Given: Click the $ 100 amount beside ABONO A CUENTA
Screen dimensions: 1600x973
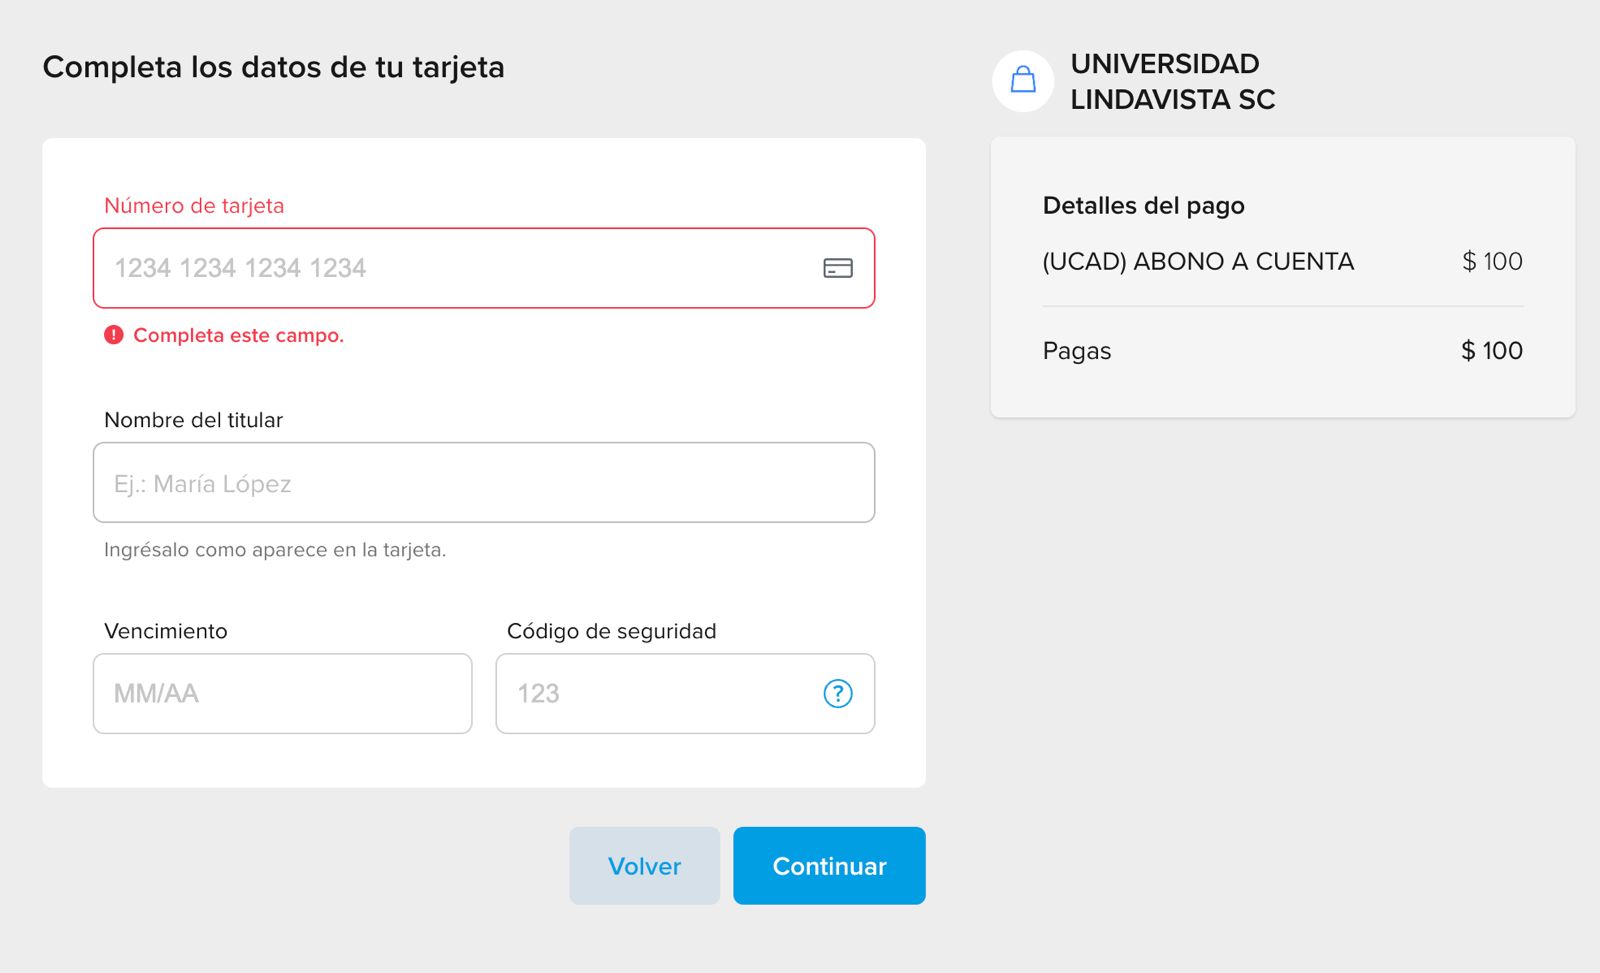Looking at the screenshot, I should tap(1492, 261).
